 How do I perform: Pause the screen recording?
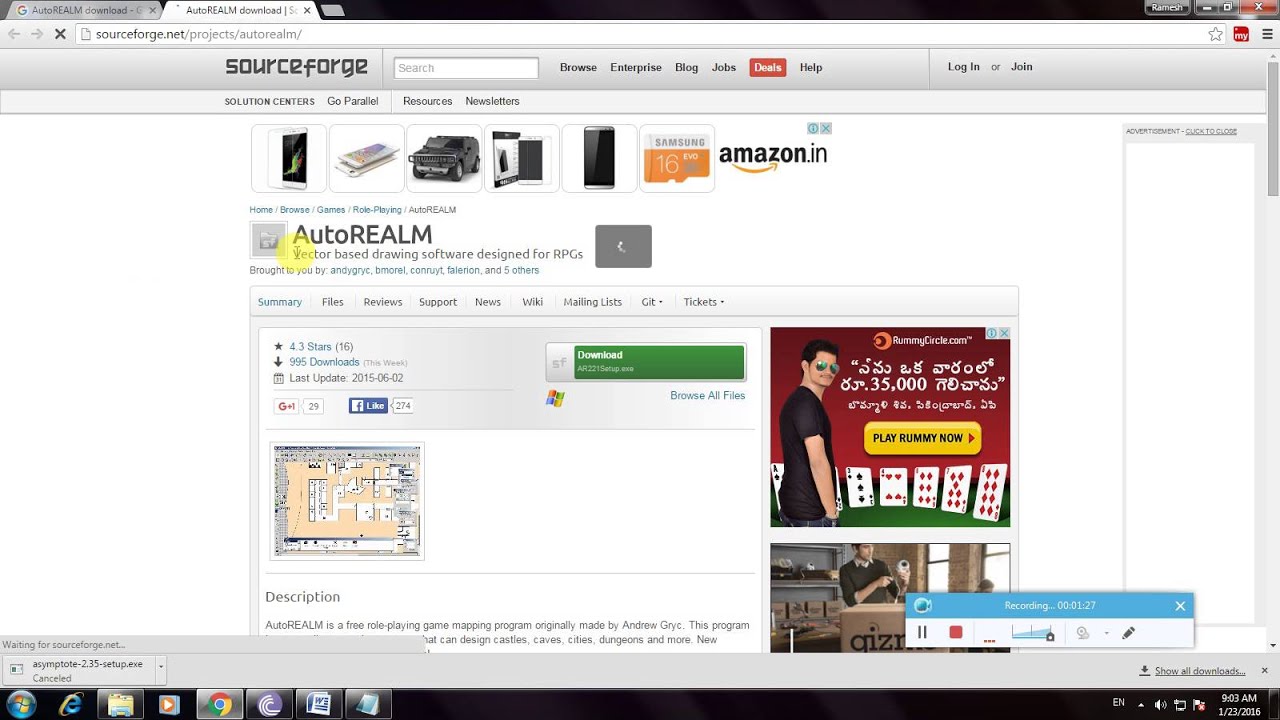point(922,632)
